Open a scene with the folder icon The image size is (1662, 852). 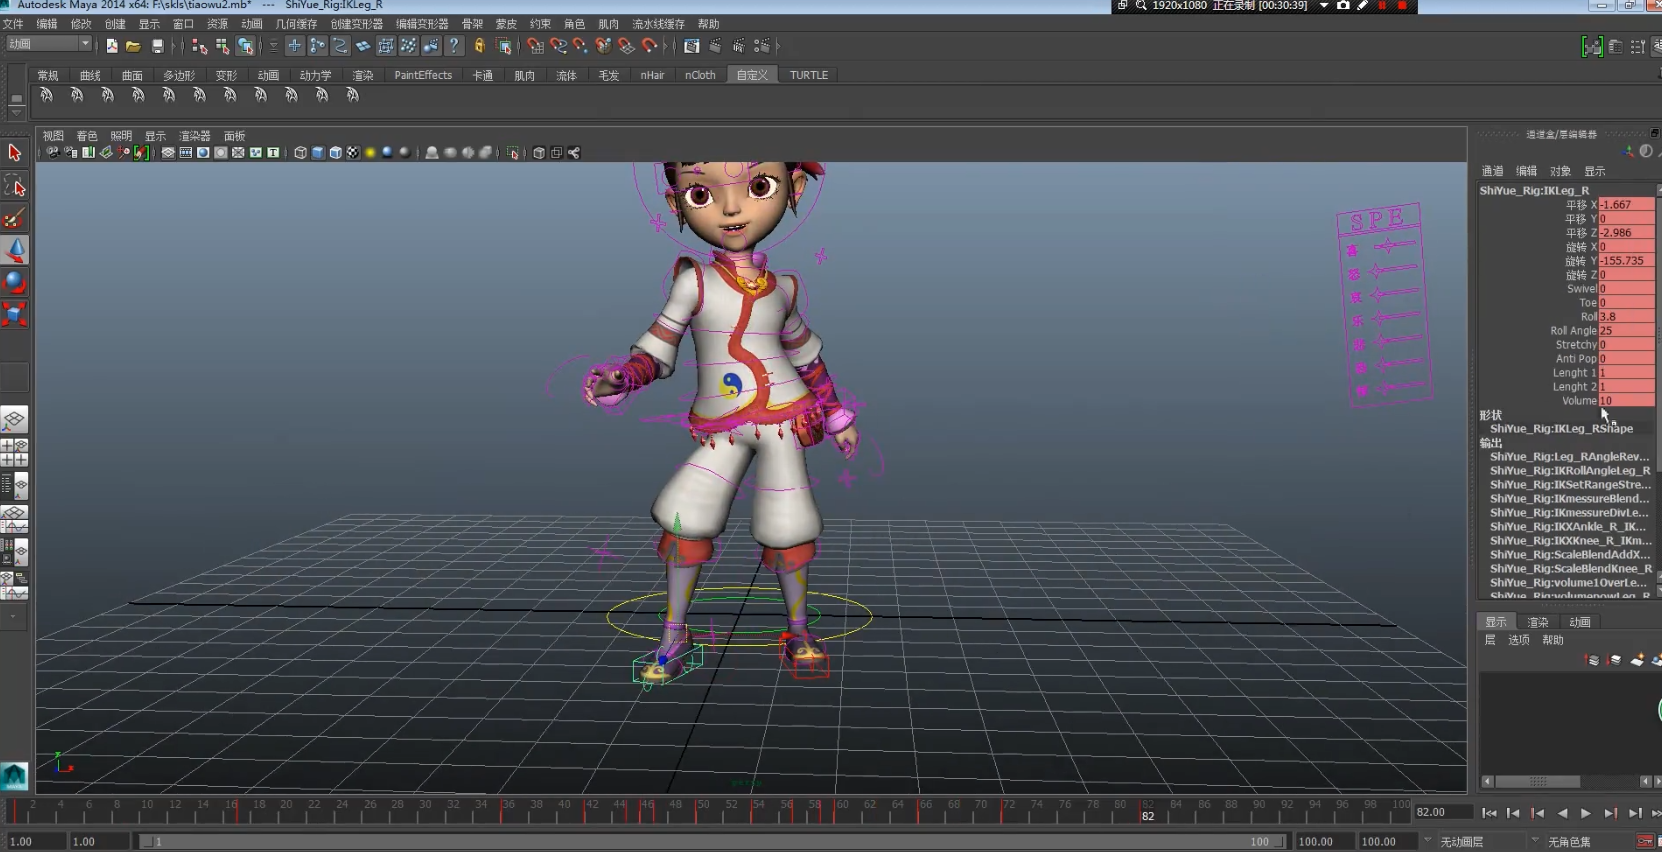[x=133, y=46]
